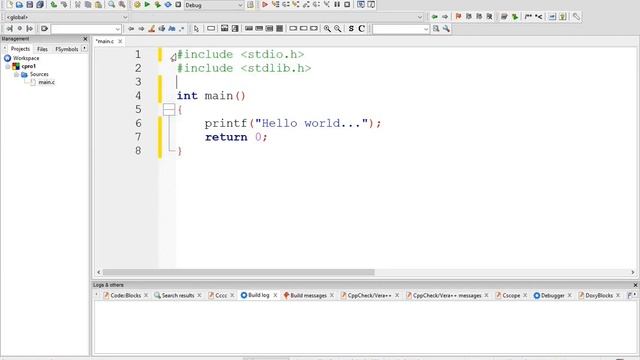Stop the debugger with the square icon
Image resolution: width=640 pixels, height=360 pixels.
(x=347, y=5)
